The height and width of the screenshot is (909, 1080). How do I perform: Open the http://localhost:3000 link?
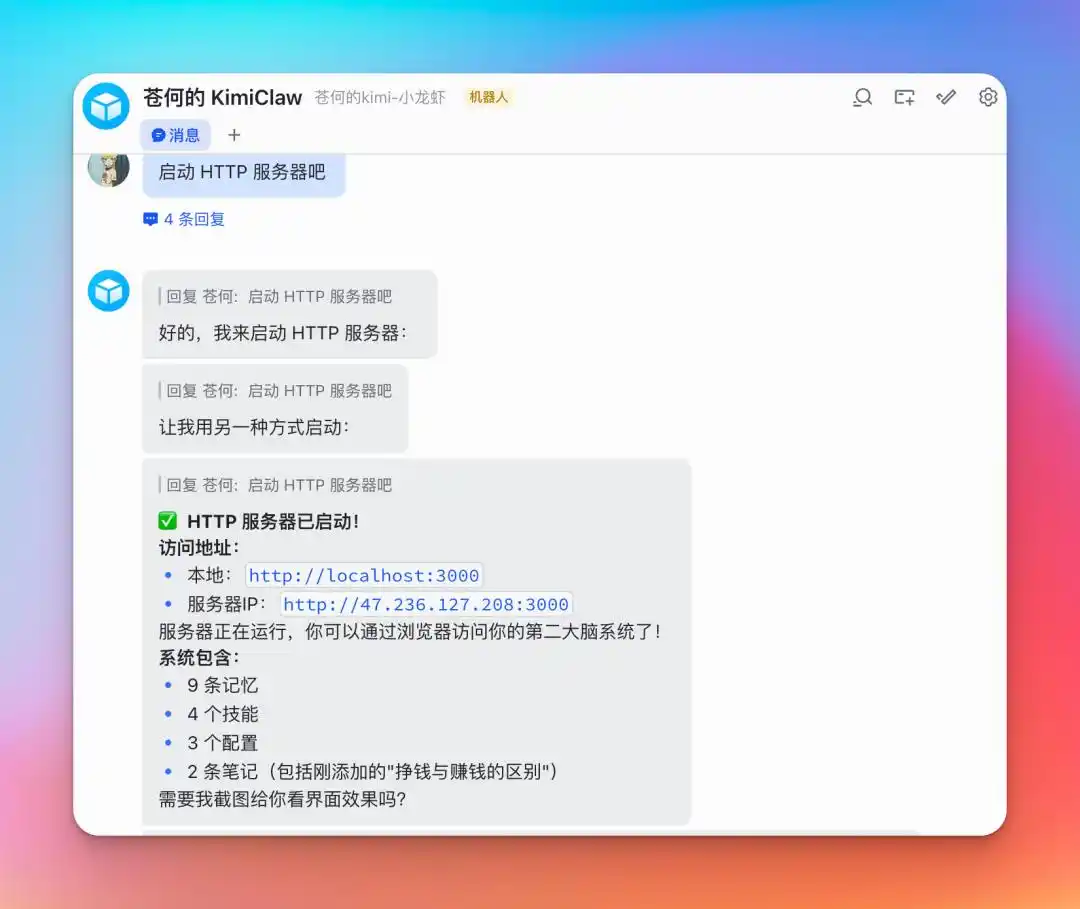click(x=364, y=575)
